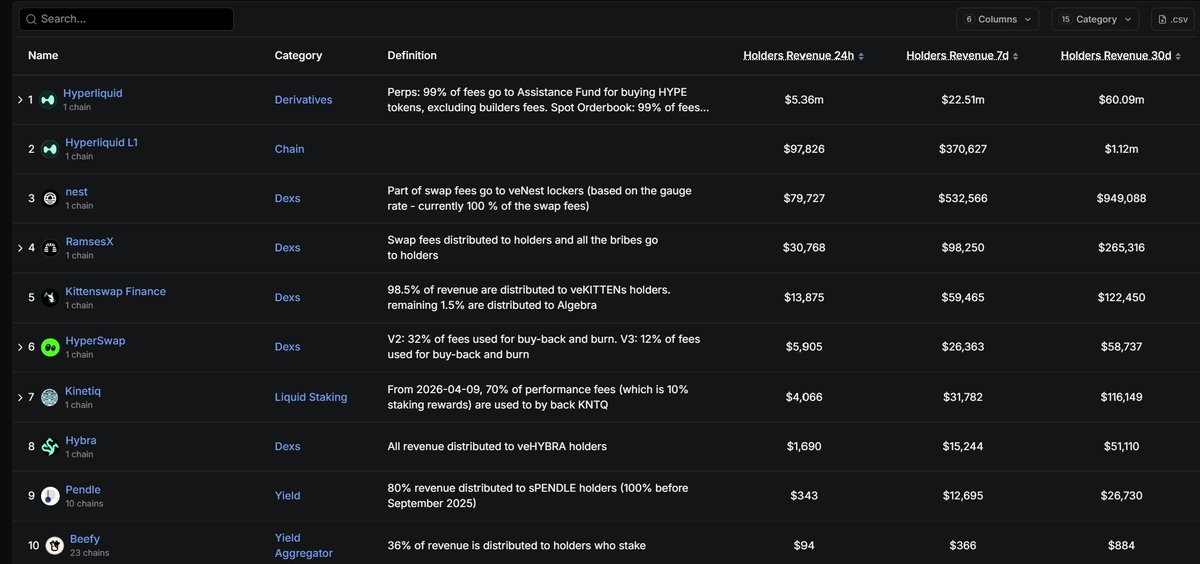Screen dimensions: 1200x564
Task: Open the Columns dropdown
Action: click(x=997, y=19)
